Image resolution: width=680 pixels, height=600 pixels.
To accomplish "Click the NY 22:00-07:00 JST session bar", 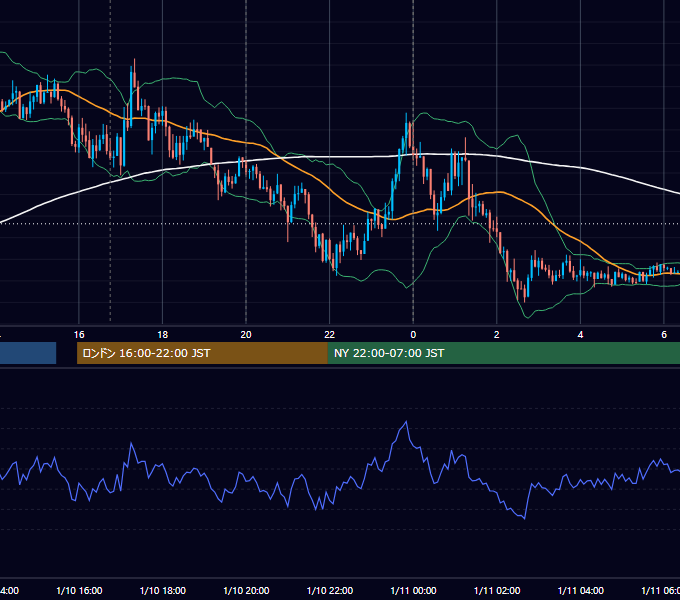I will pyautogui.click(x=503, y=353).
